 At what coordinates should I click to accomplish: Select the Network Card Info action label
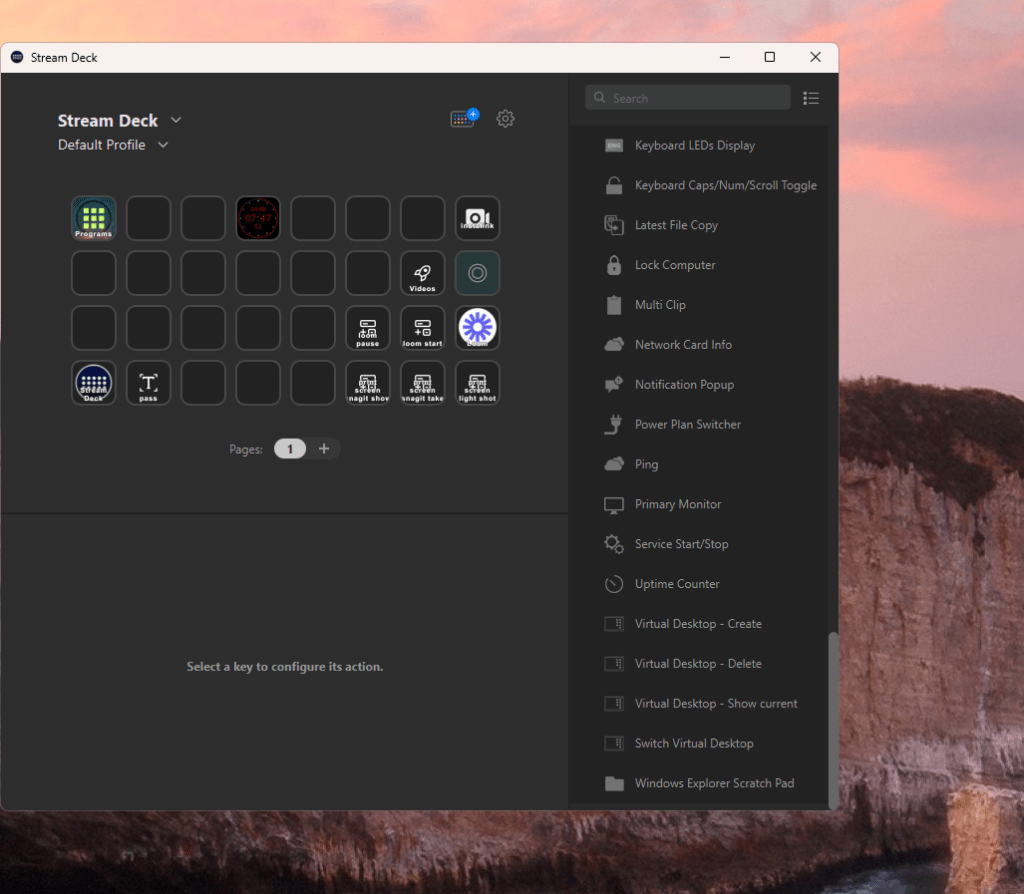tap(683, 345)
